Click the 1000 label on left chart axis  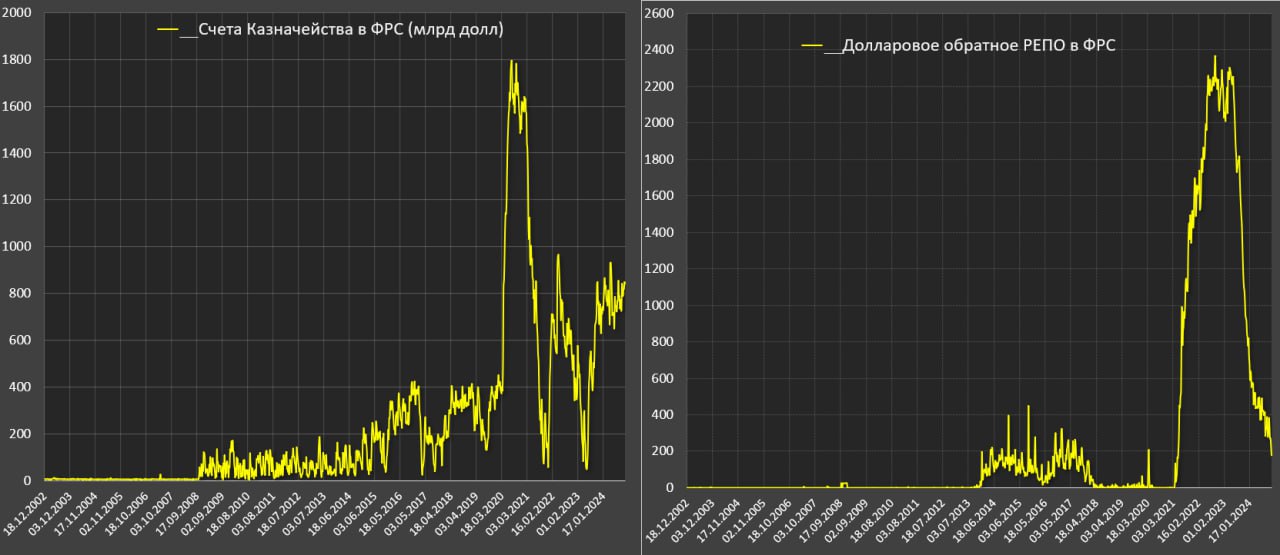pos(18,247)
